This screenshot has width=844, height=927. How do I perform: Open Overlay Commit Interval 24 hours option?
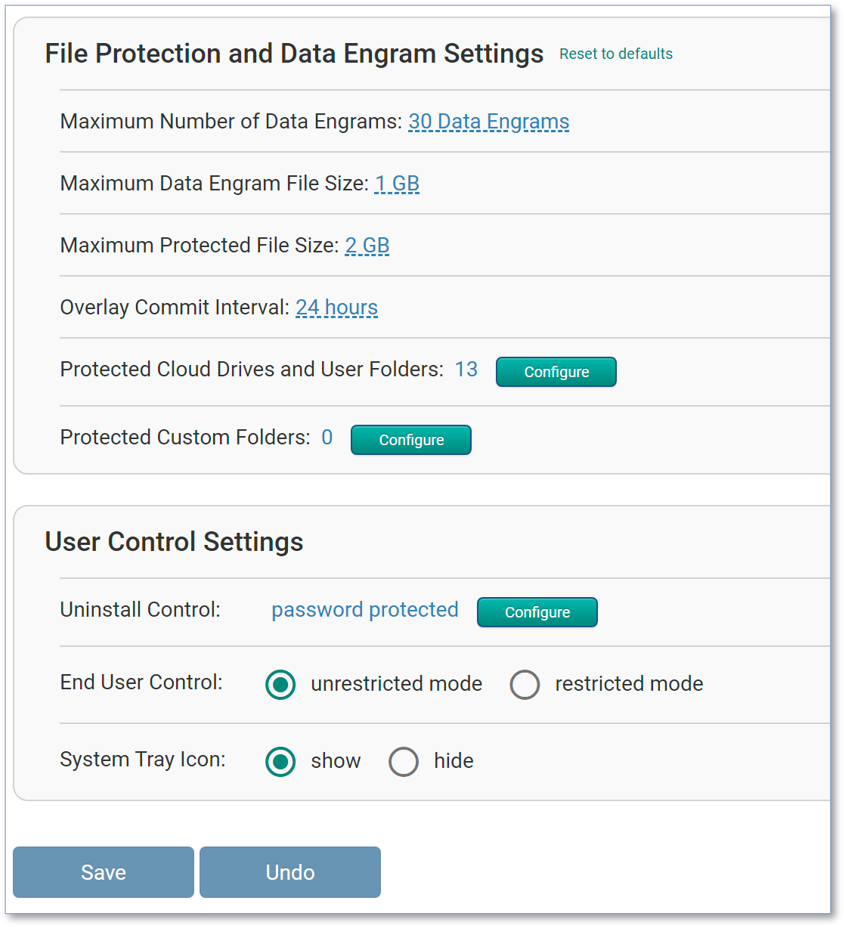337,307
